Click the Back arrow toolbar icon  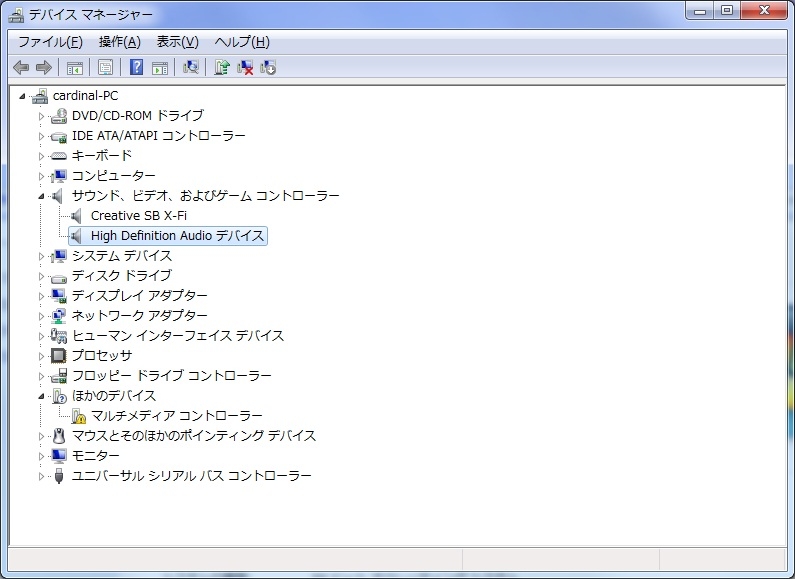click(21, 67)
